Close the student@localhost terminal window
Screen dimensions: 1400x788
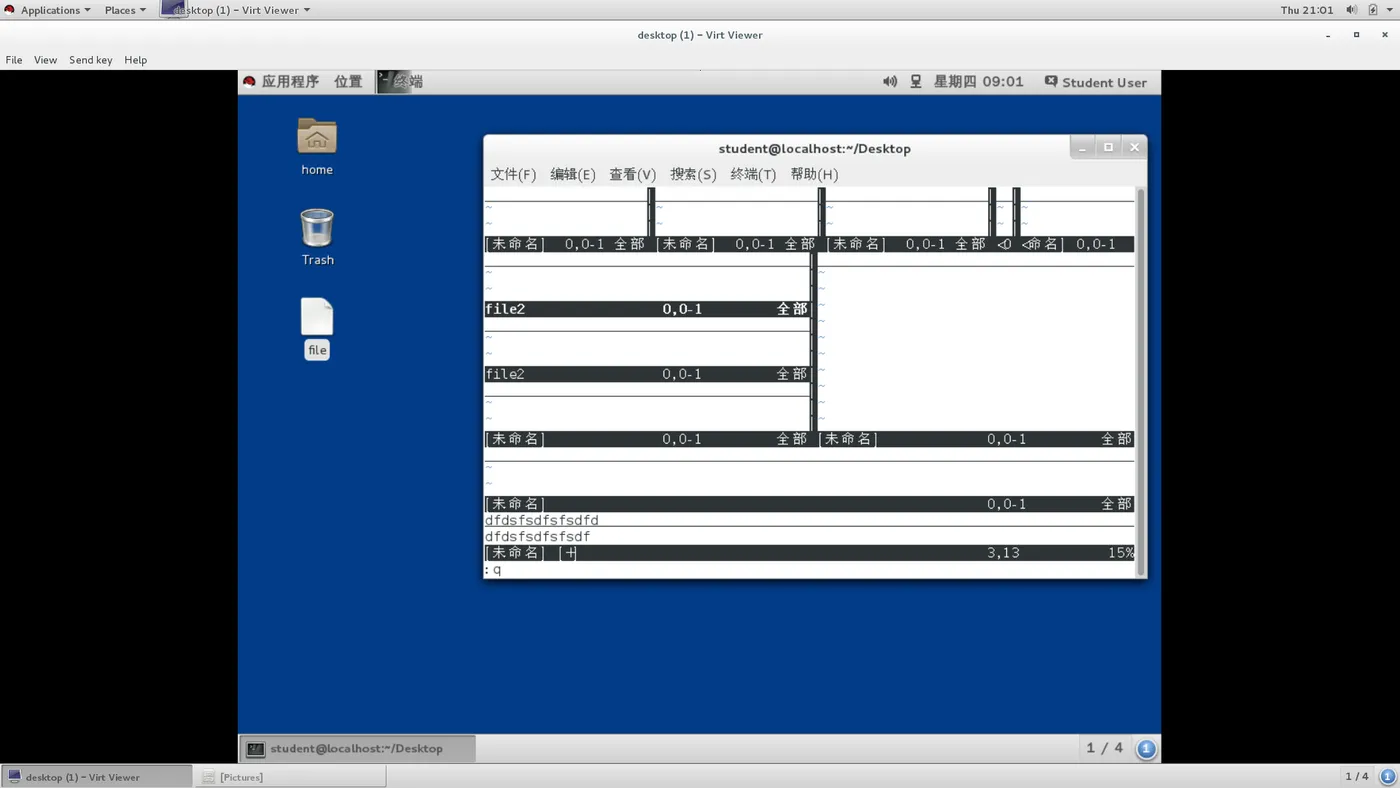[1134, 148]
